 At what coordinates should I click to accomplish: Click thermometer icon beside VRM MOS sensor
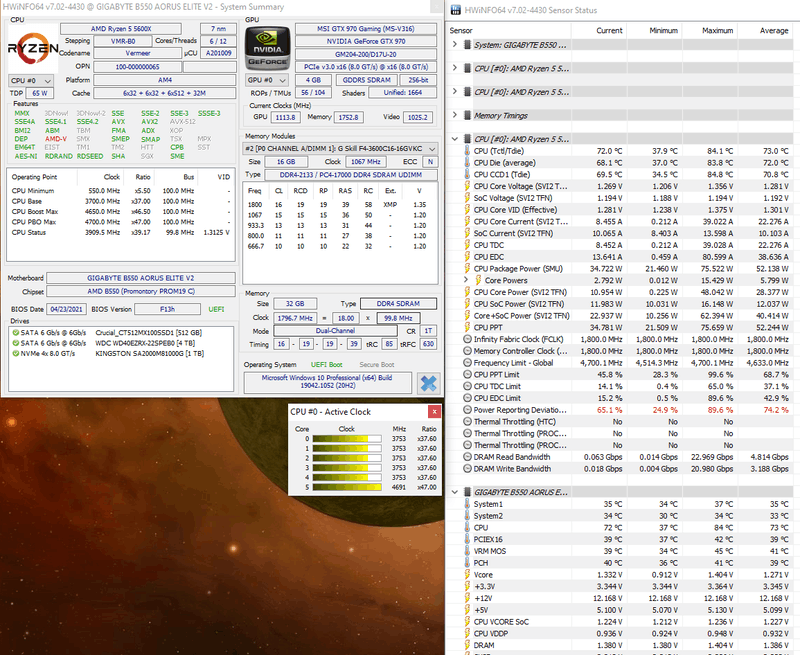pyautogui.click(x=467, y=551)
